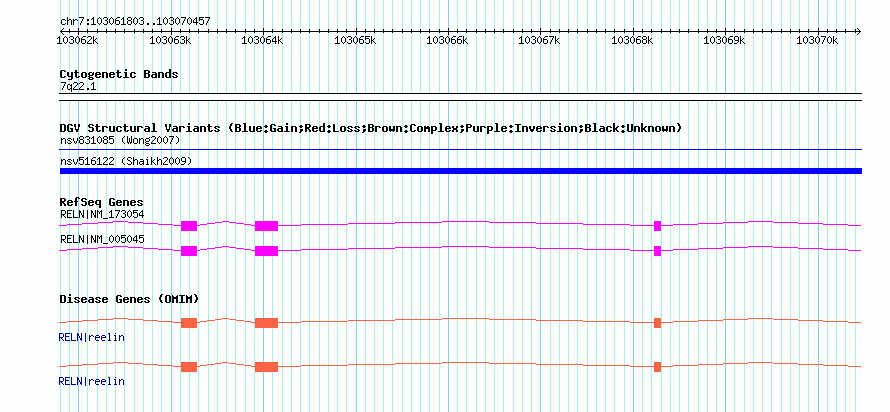890x412 pixels.
Task: Open the nsv831085 (Wong2007) variant label
Action: pos(120,140)
